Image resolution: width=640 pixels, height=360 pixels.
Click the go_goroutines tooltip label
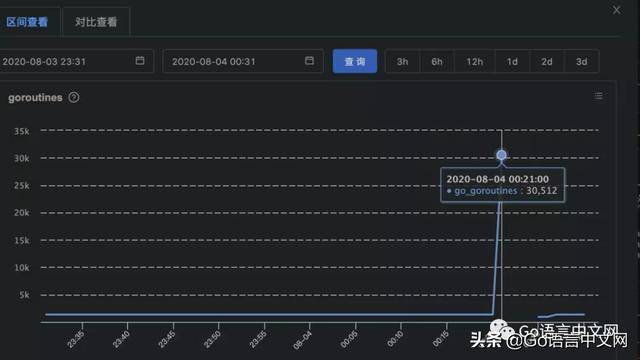click(x=486, y=191)
